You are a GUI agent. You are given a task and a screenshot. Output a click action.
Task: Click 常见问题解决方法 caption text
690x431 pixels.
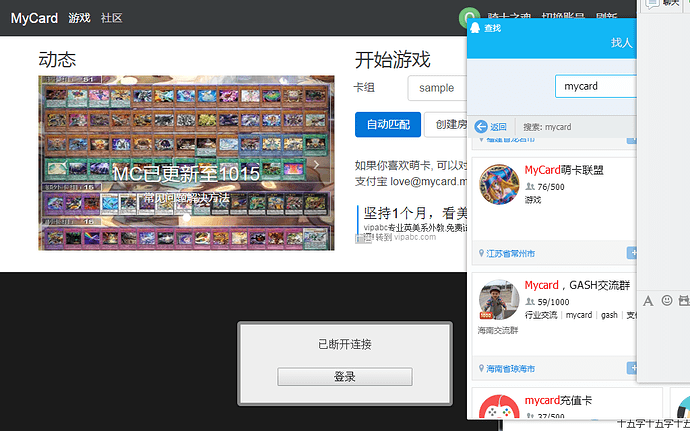187,198
